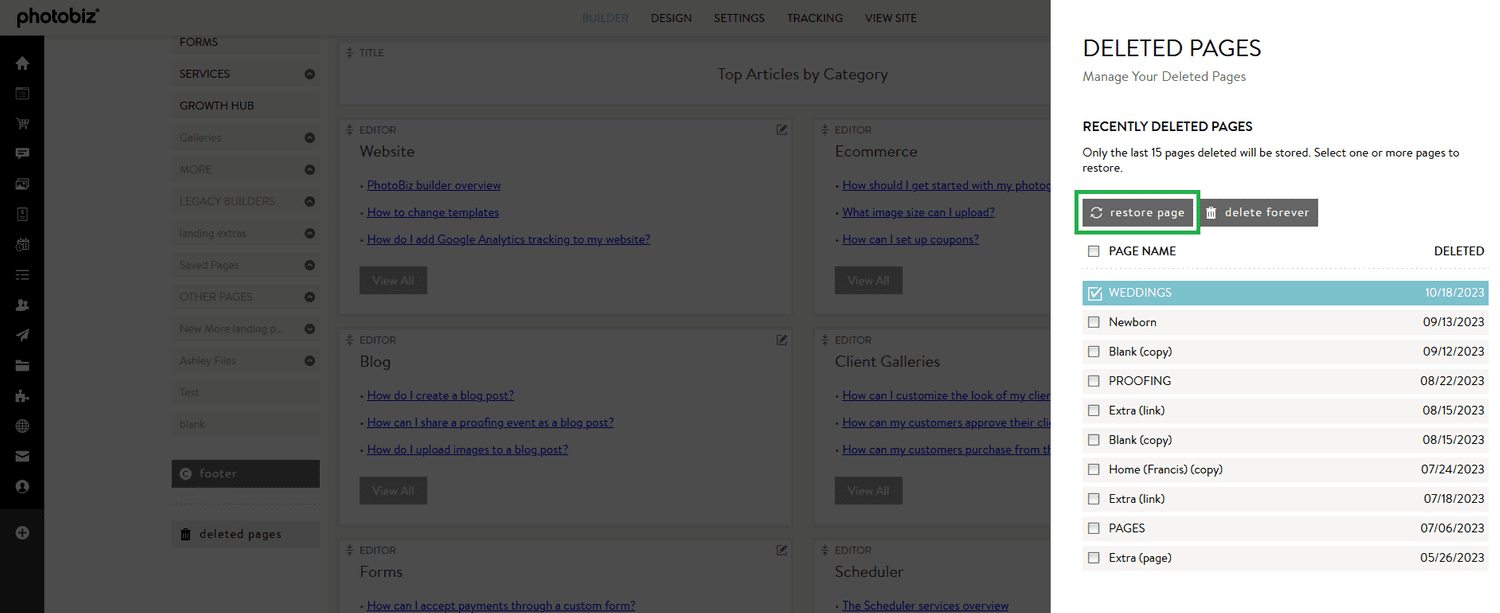Open the BUILDER top menu
1500x613 pixels.
pyautogui.click(x=605, y=18)
